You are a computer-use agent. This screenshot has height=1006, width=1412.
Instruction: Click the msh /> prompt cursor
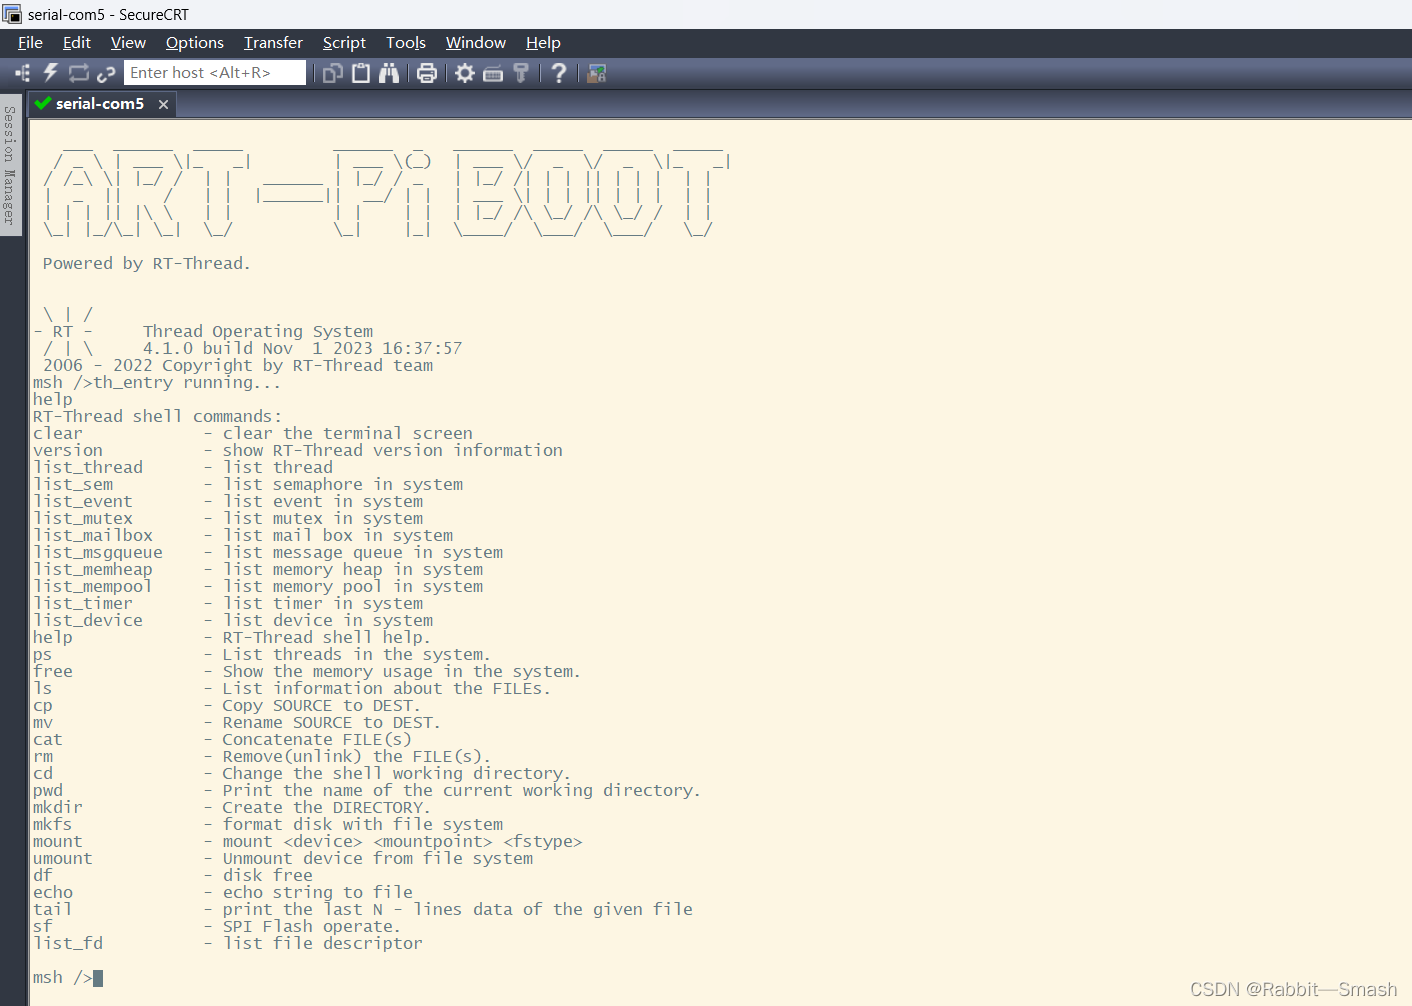coord(98,978)
